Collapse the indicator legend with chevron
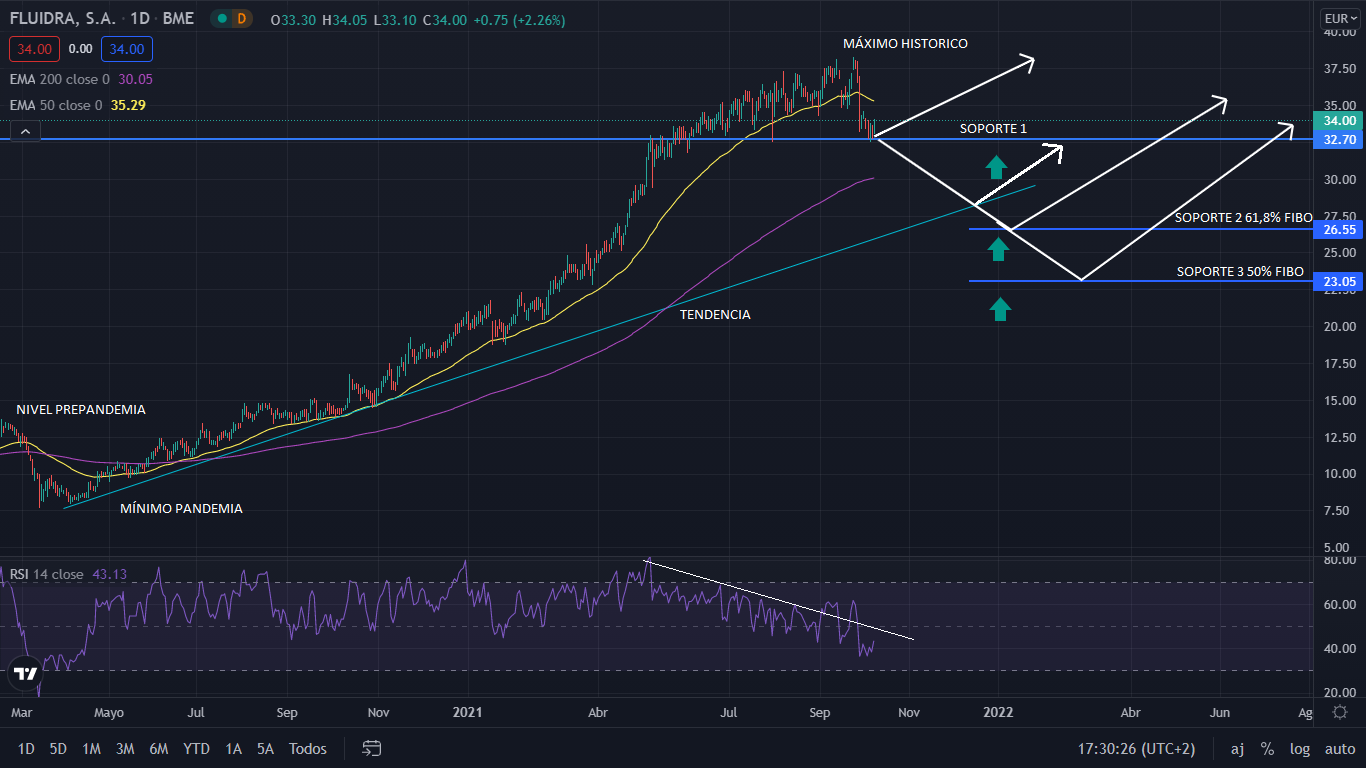The width and height of the screenshot is (1366, 768). pyautogui.click(x=25, y=131)
